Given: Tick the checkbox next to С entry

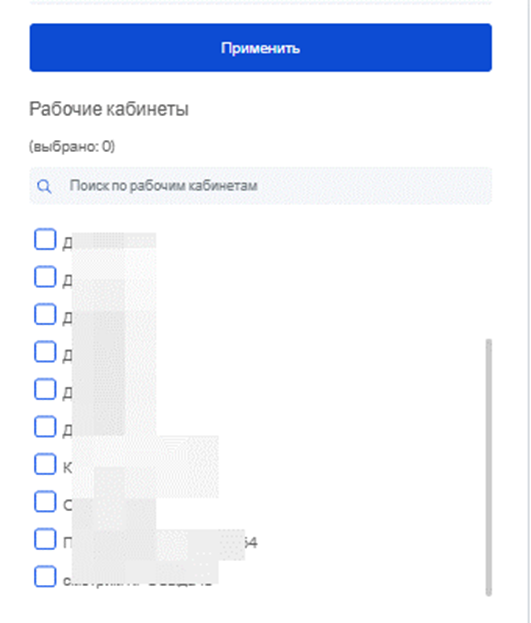Looking at the screenshot, I should 45,501.
